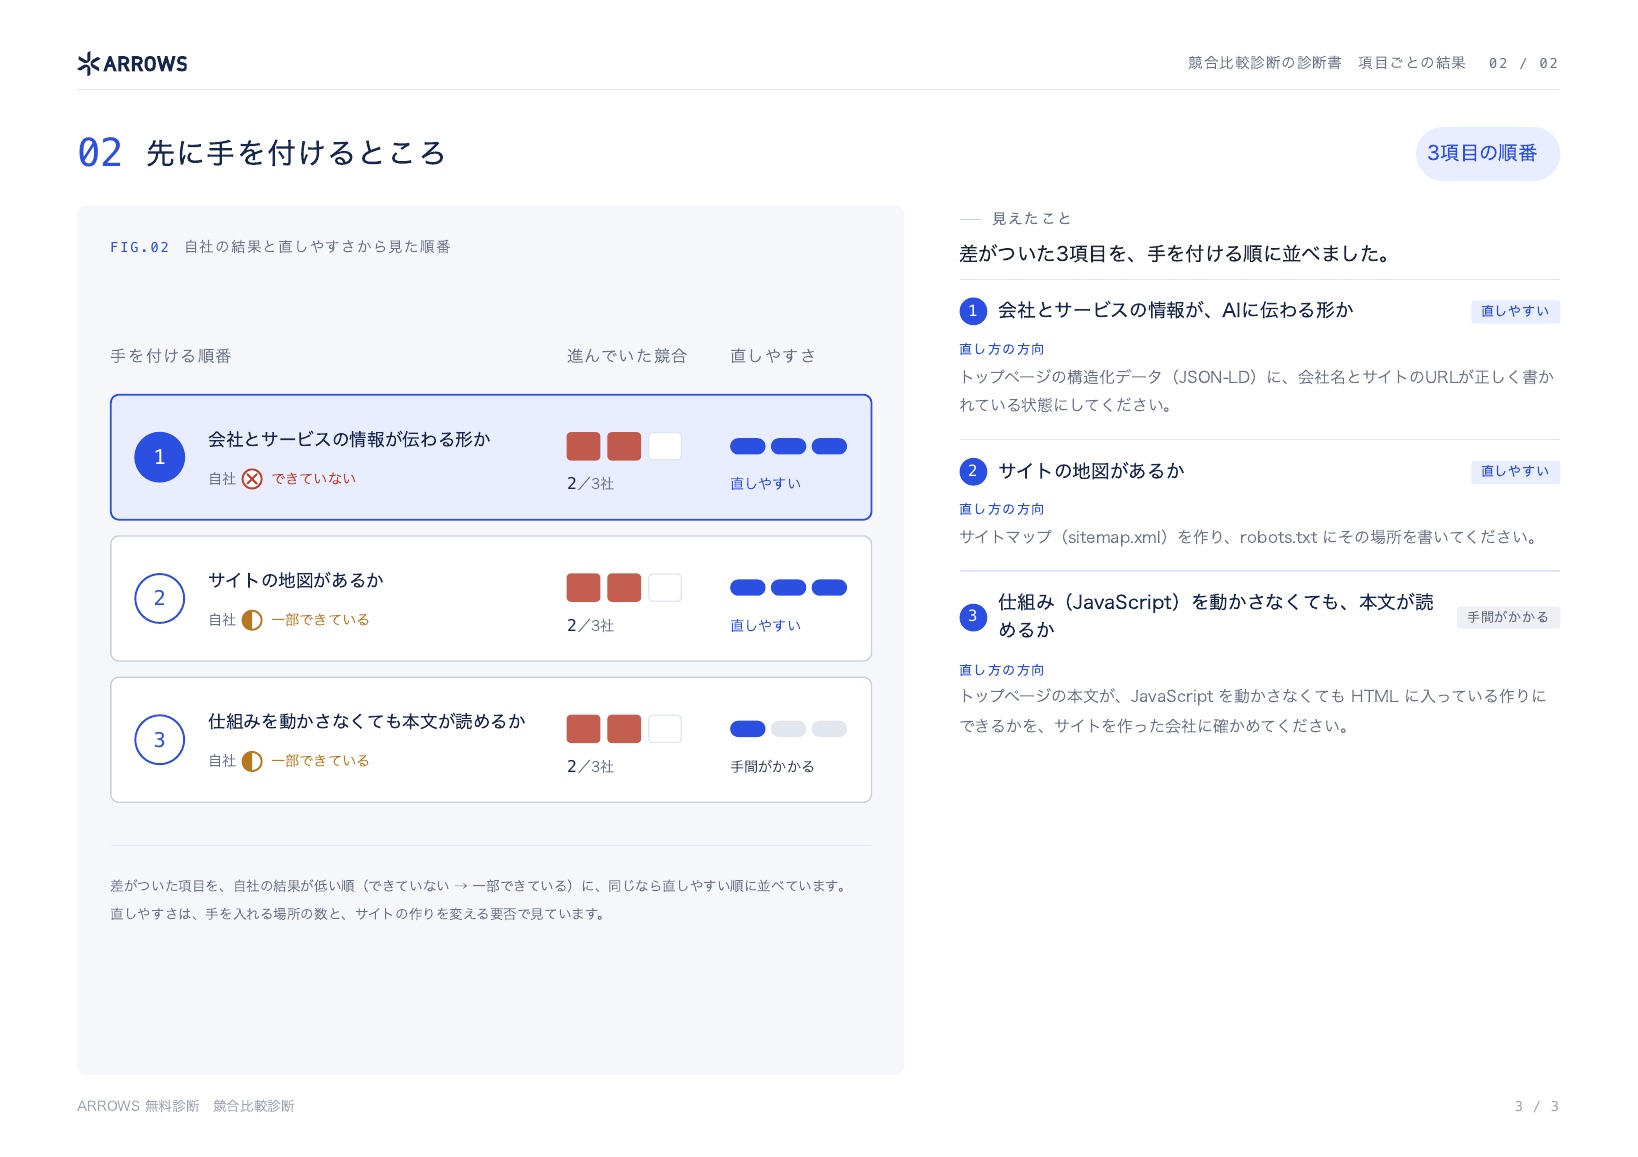Viewport: 1638px width, 1157px height.
Task: Click the outlined number 2 circle in the sitemap card
Action: (160, 598)
